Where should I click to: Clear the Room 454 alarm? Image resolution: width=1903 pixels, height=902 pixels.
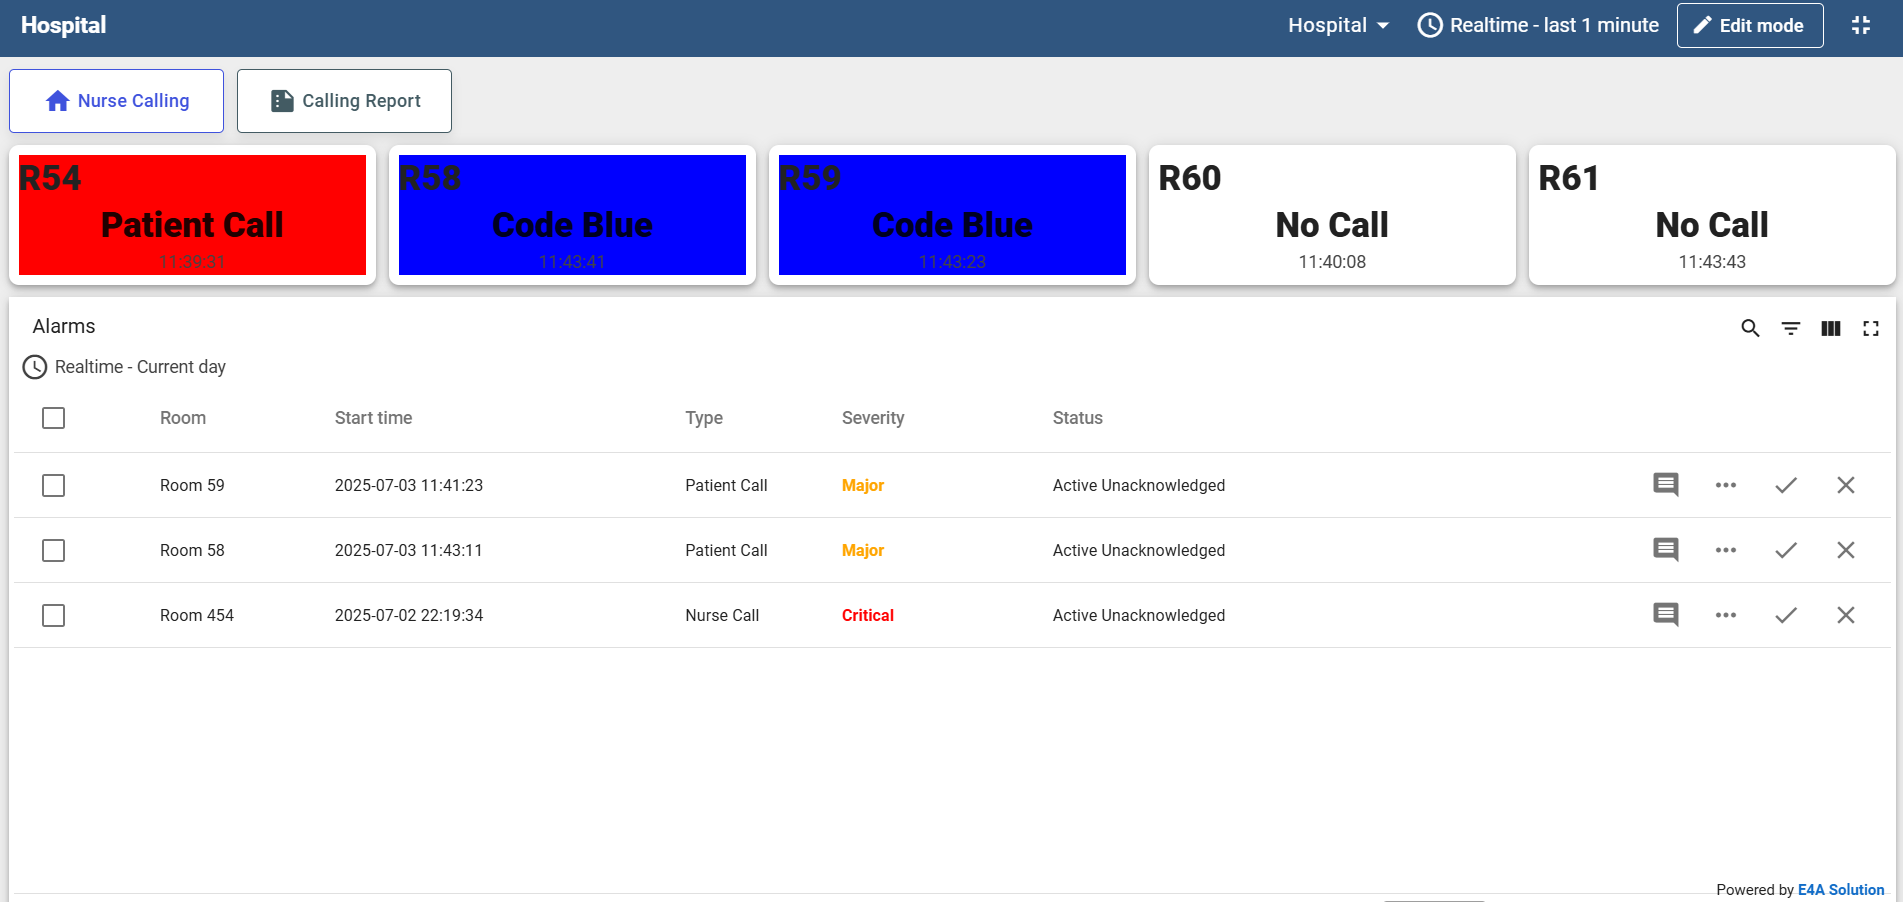click(x=1845, y=615)
